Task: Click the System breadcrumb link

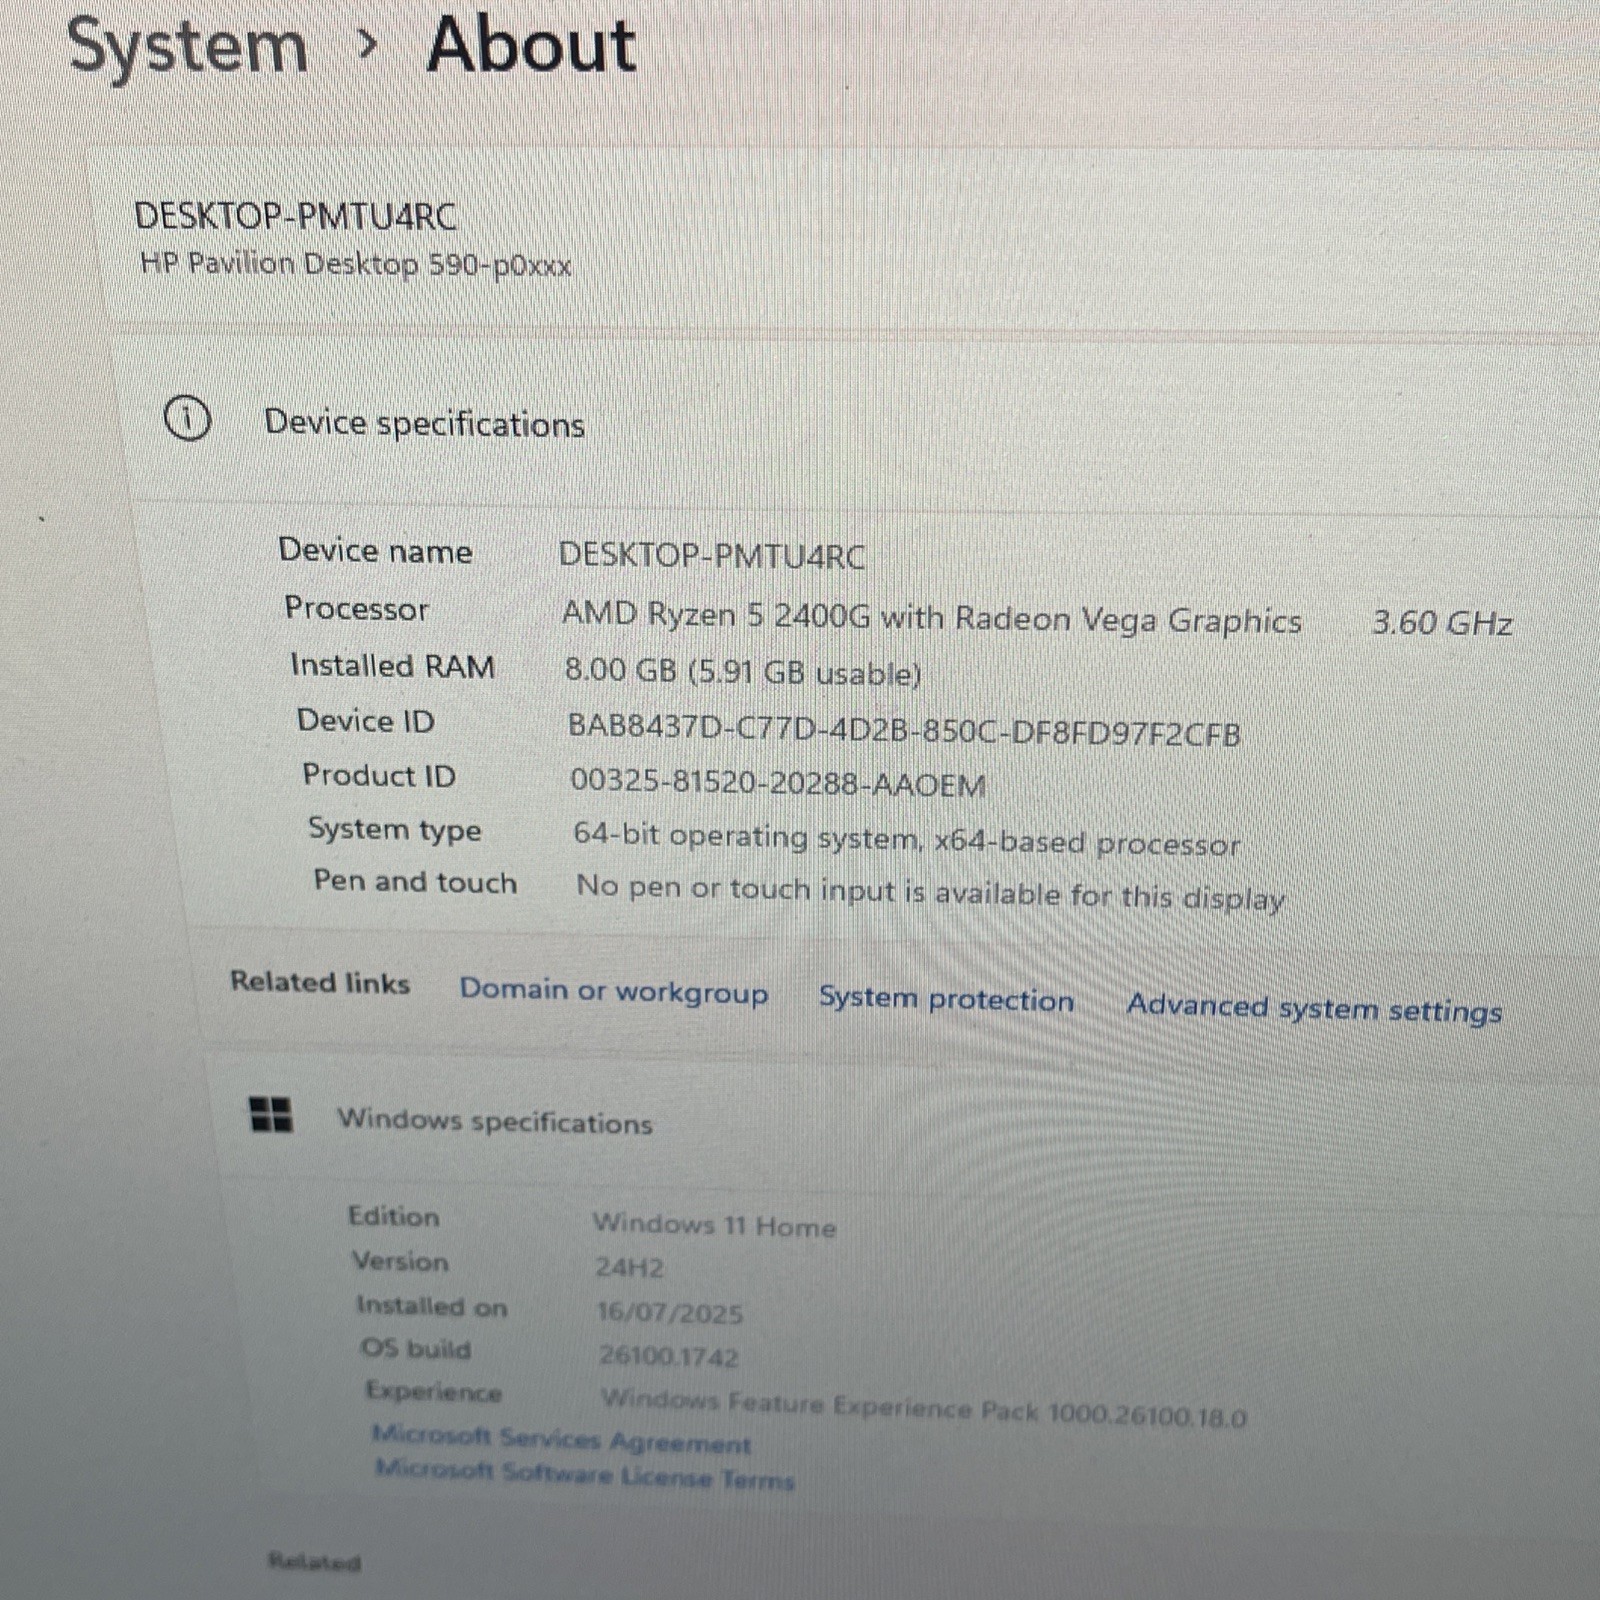Action: [187, 48]
